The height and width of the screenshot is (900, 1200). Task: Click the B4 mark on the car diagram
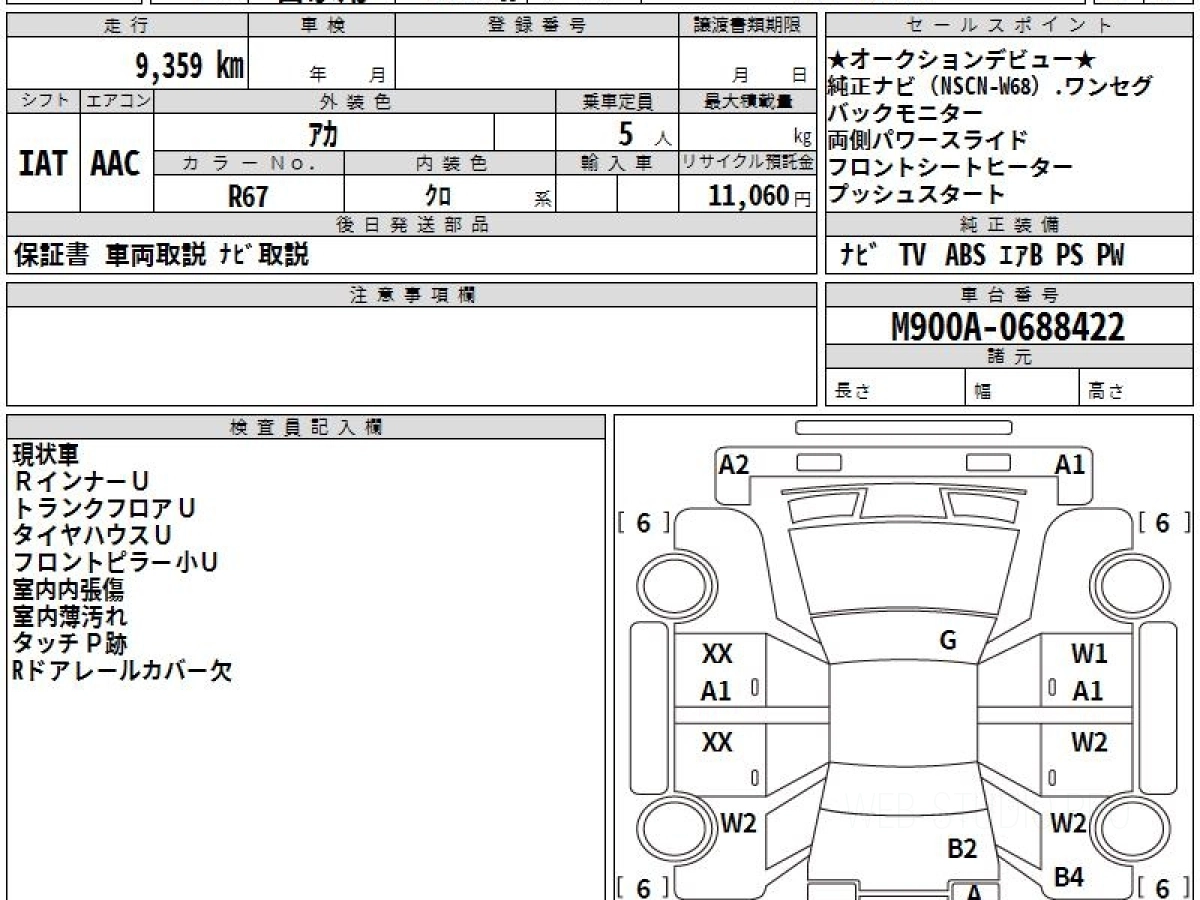[1069, 877]
